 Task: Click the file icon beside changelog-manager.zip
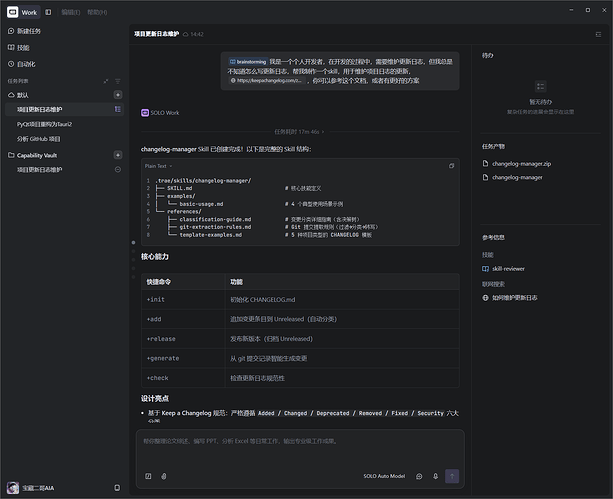tap(485, 163)
